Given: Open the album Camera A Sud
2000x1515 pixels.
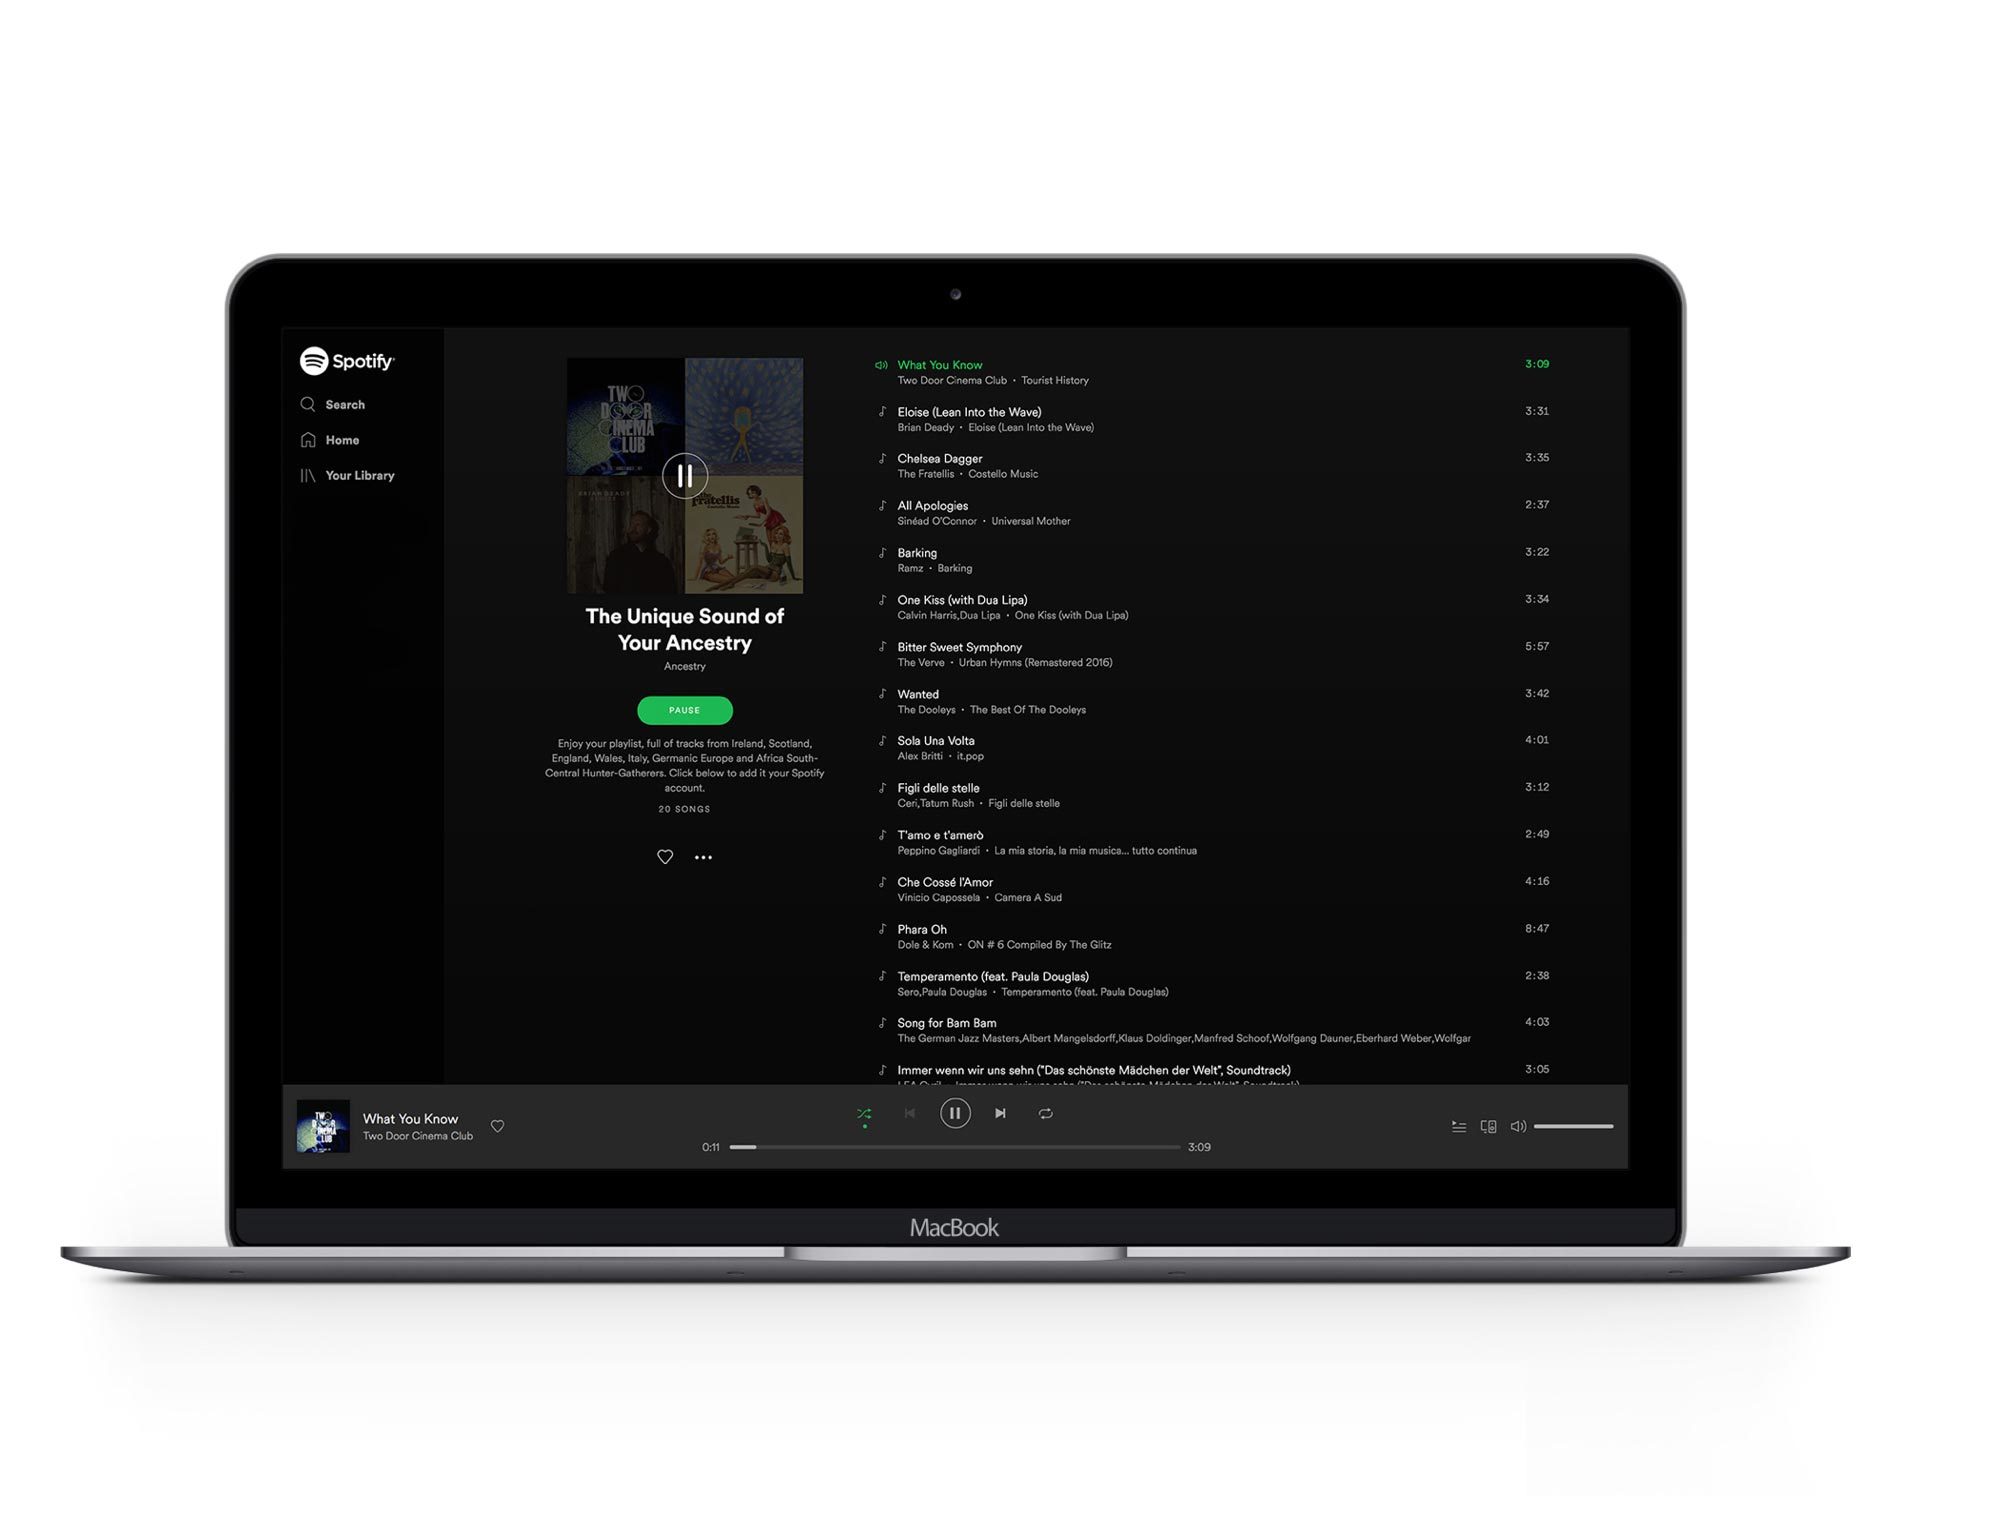Looking at the screenshot, I should click(x=1028, y=897).
